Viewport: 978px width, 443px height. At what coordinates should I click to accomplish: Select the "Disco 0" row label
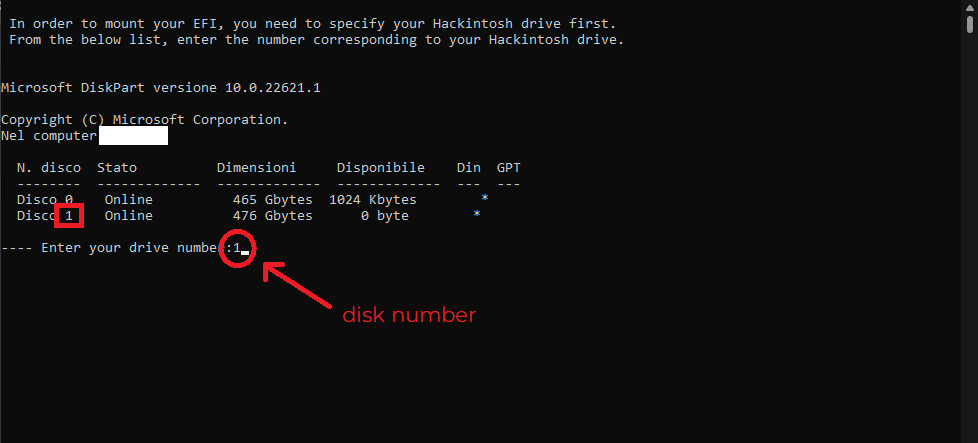click(x=44, y=200)
